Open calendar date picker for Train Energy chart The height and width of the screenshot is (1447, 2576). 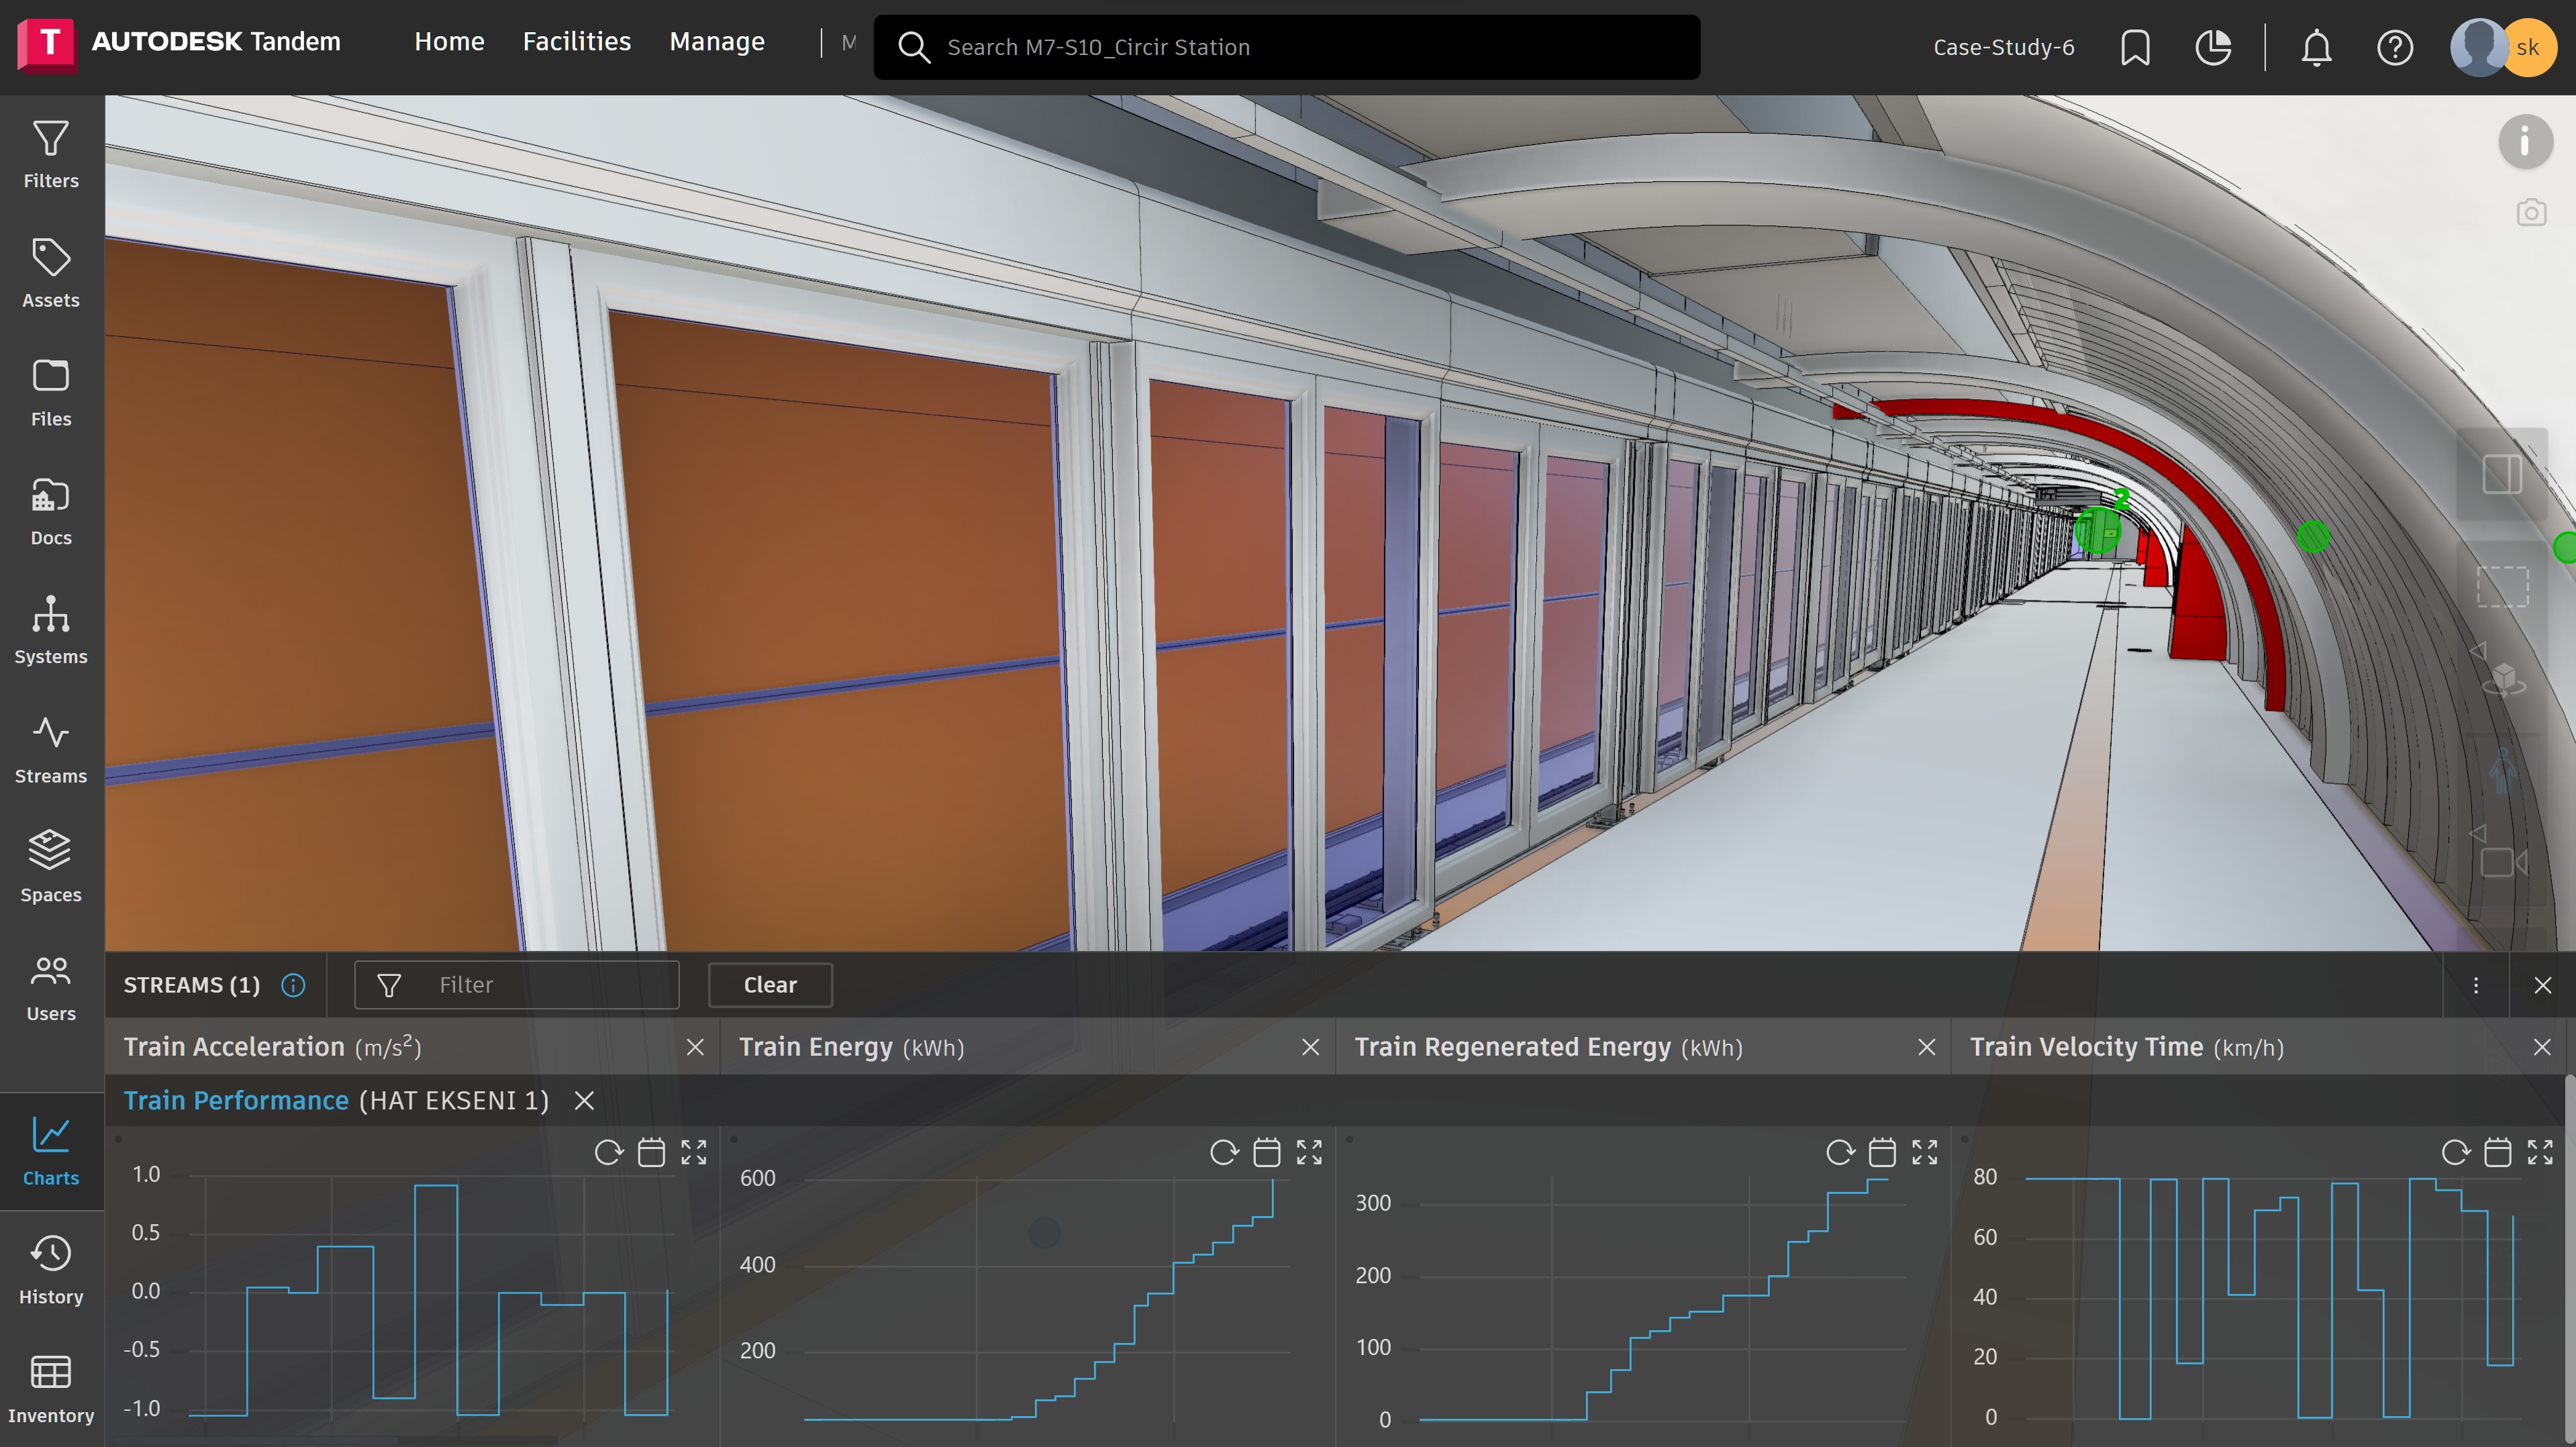[1267, 1152]
